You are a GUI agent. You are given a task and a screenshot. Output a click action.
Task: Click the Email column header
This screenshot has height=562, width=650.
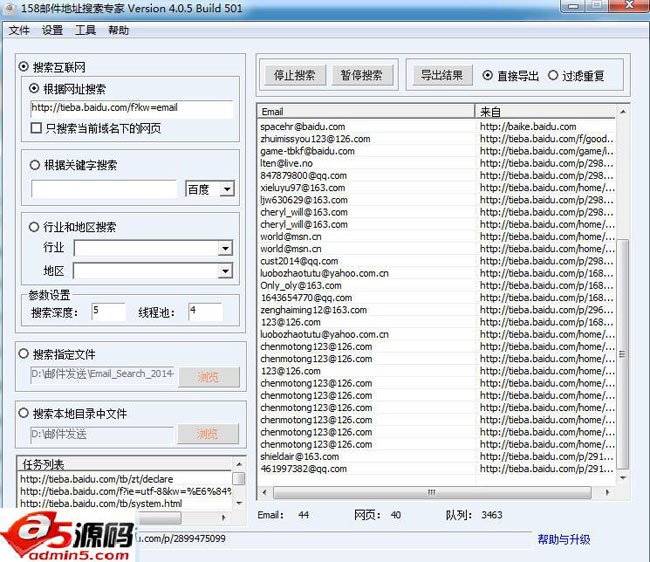366,111
